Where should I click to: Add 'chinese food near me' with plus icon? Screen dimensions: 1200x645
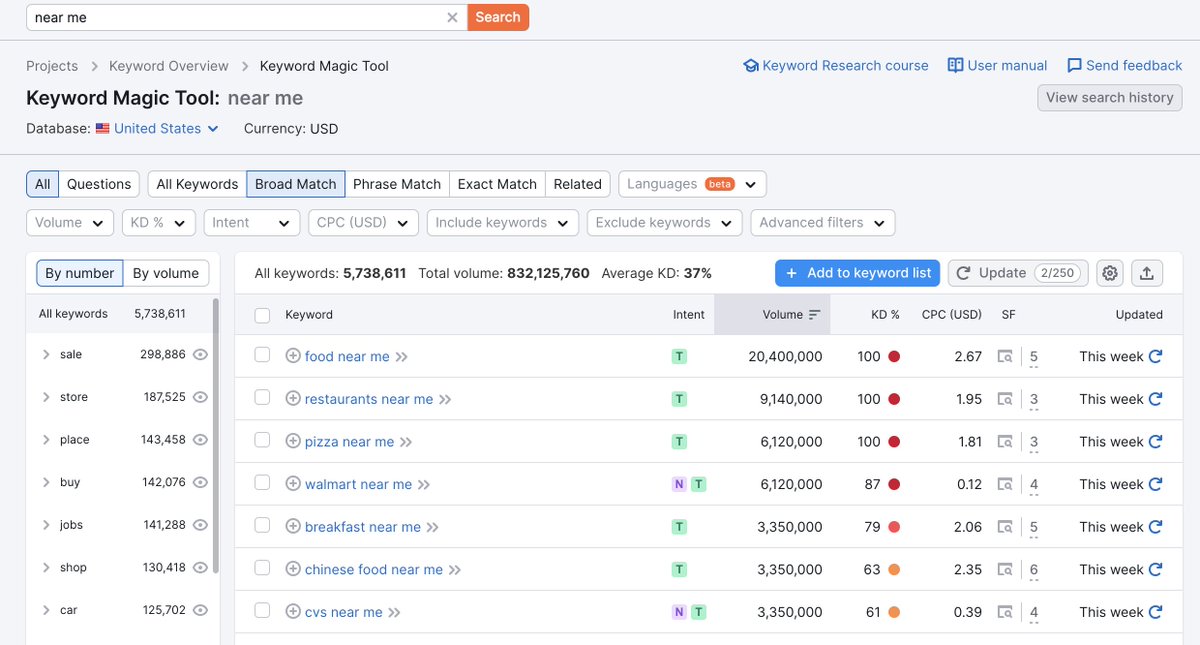click(x=293, y=569)
